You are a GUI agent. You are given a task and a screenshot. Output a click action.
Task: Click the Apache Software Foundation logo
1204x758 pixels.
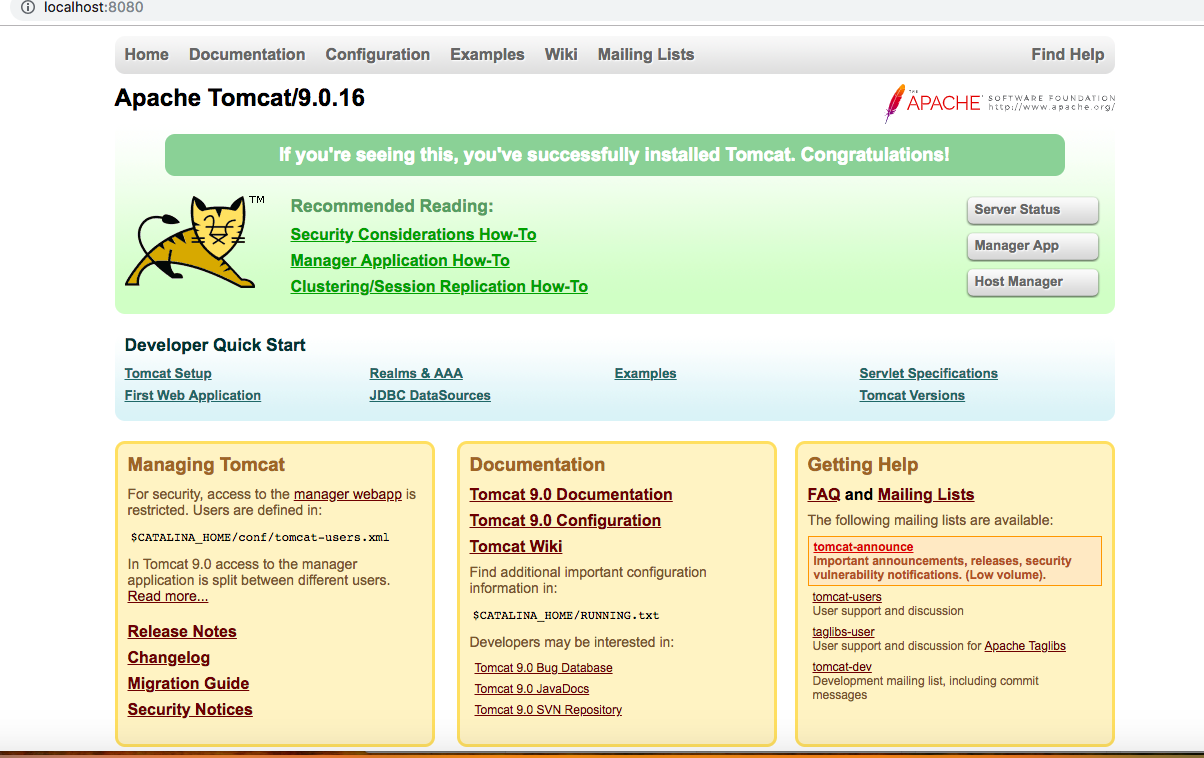[999, 103]
